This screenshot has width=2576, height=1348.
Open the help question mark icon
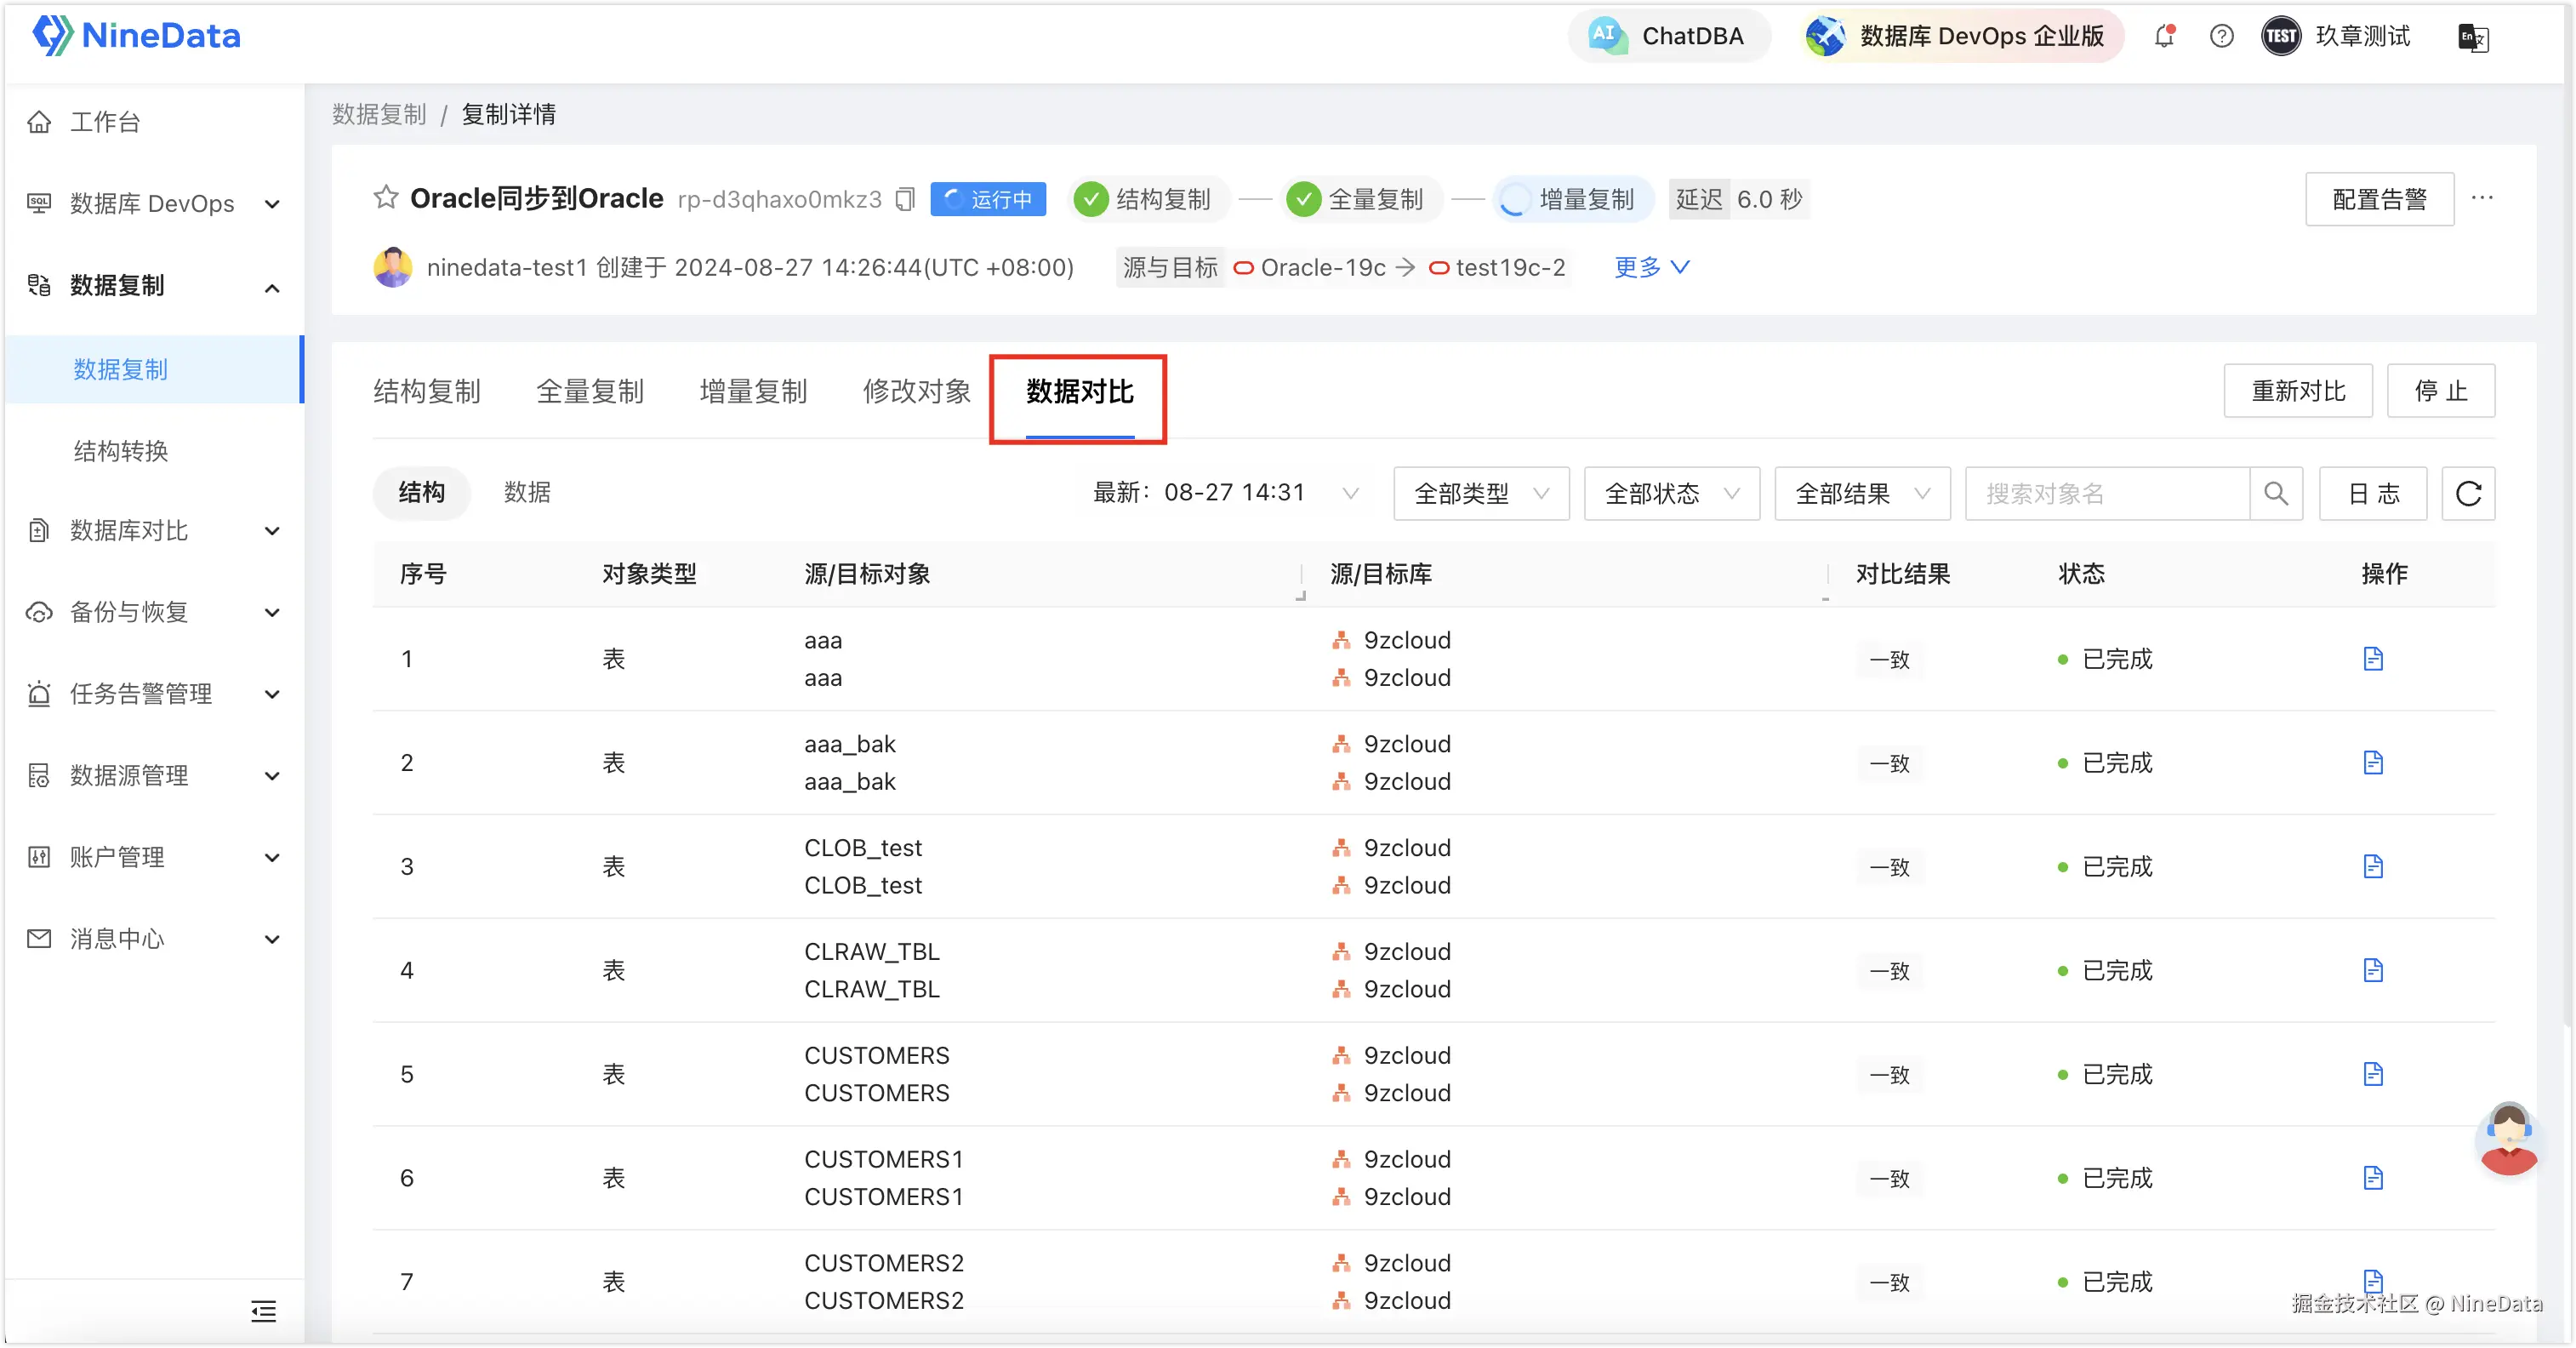(x=2221, y=36)
